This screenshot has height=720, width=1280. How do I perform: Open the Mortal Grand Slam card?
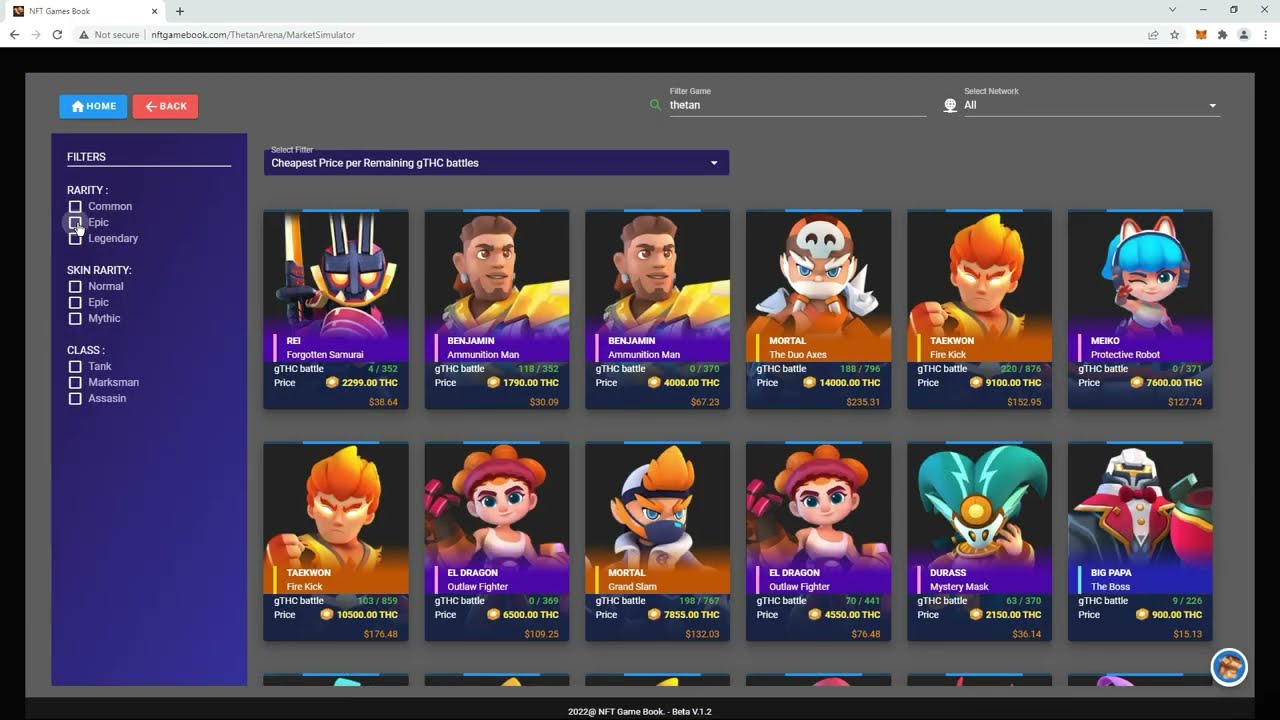coord(658,541)
